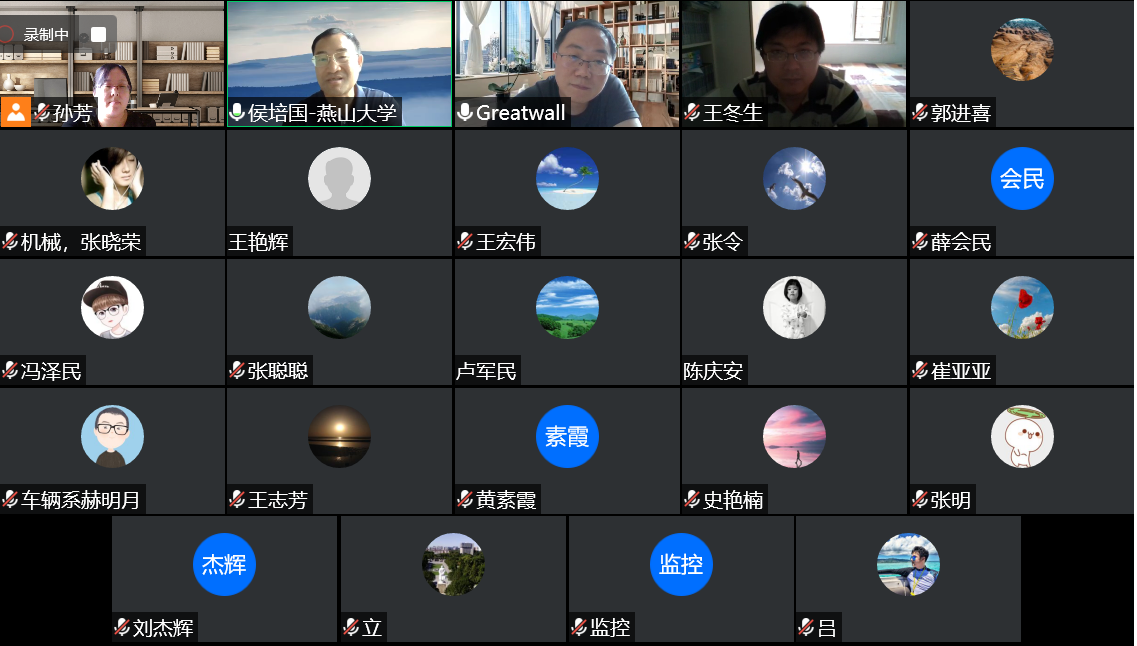
Task: Click the red recording indicator icon
Action: 7,34
